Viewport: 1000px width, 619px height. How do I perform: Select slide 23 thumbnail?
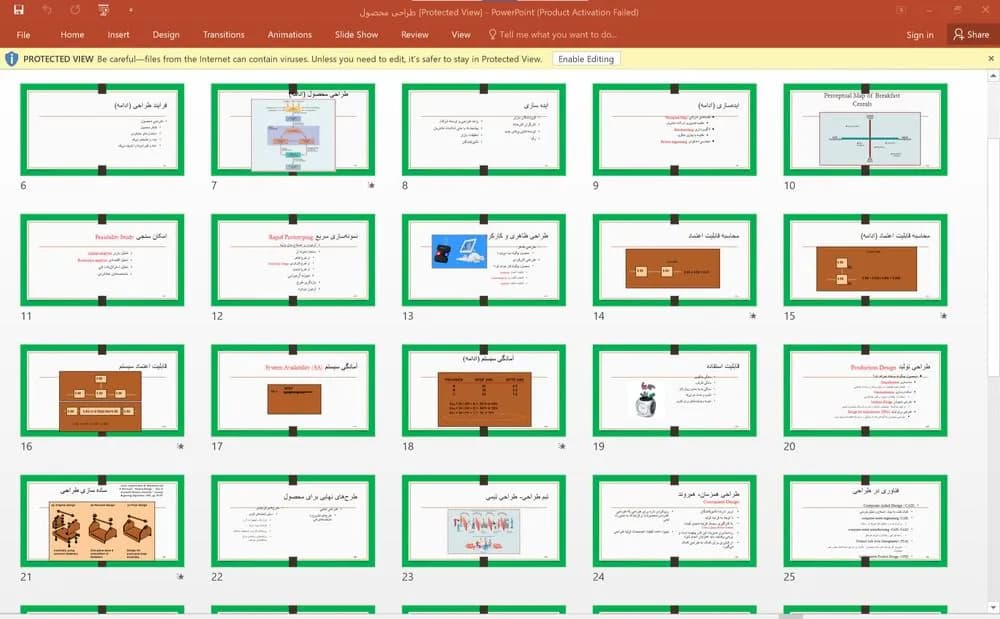point(483,521)
